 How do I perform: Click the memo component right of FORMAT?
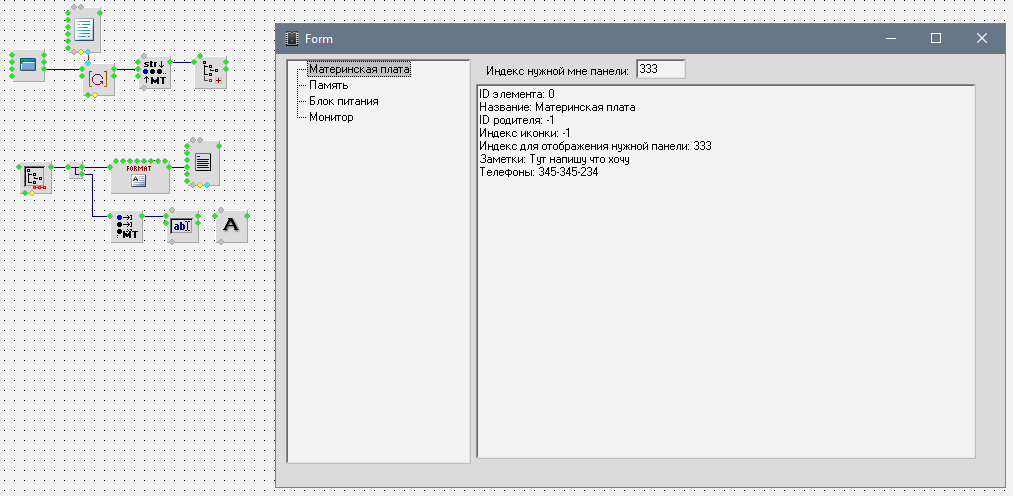click(x=202, y=162)
